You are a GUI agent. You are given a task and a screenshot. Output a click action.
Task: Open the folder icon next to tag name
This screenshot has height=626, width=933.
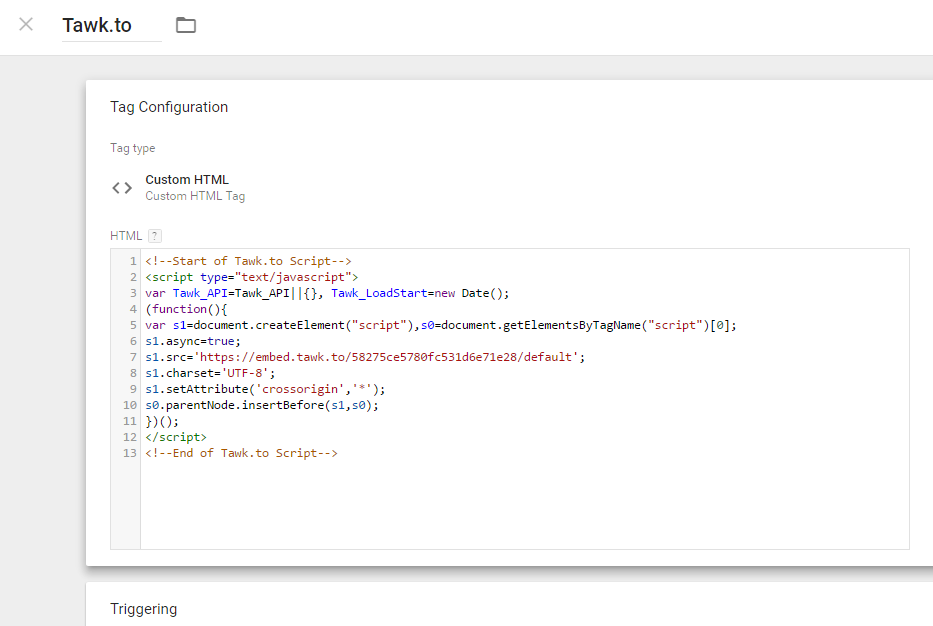pyautogui.click(x=186, y=25)
